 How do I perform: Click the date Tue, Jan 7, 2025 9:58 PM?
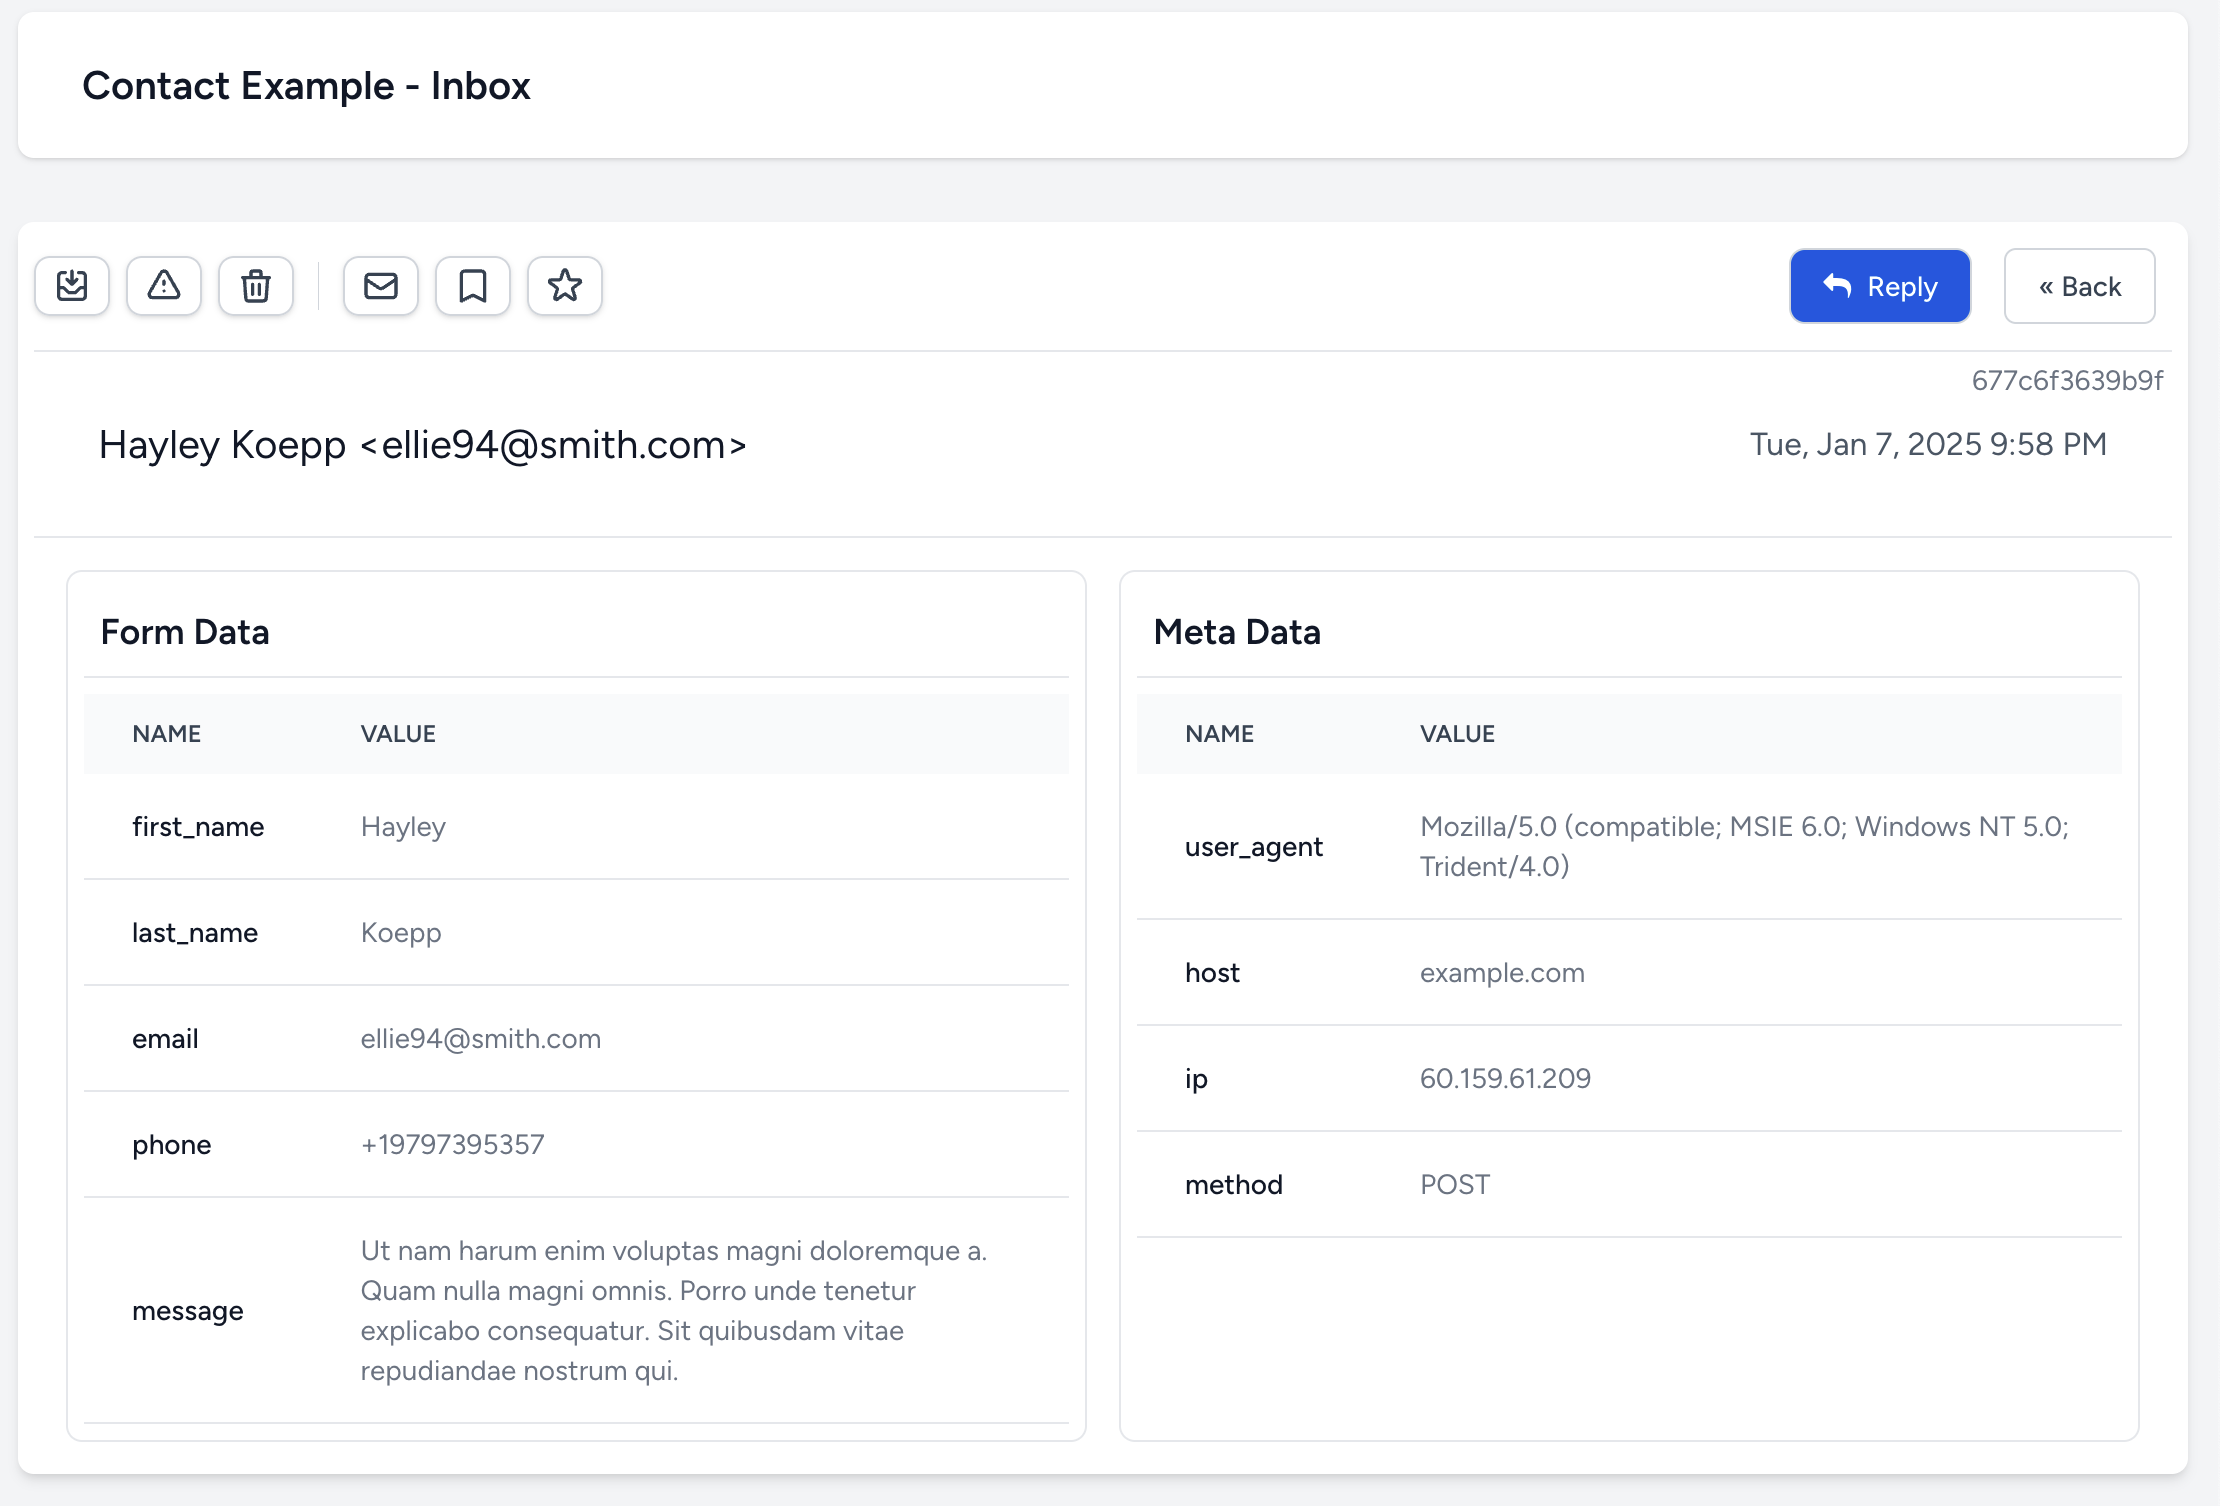[1928, 445]
